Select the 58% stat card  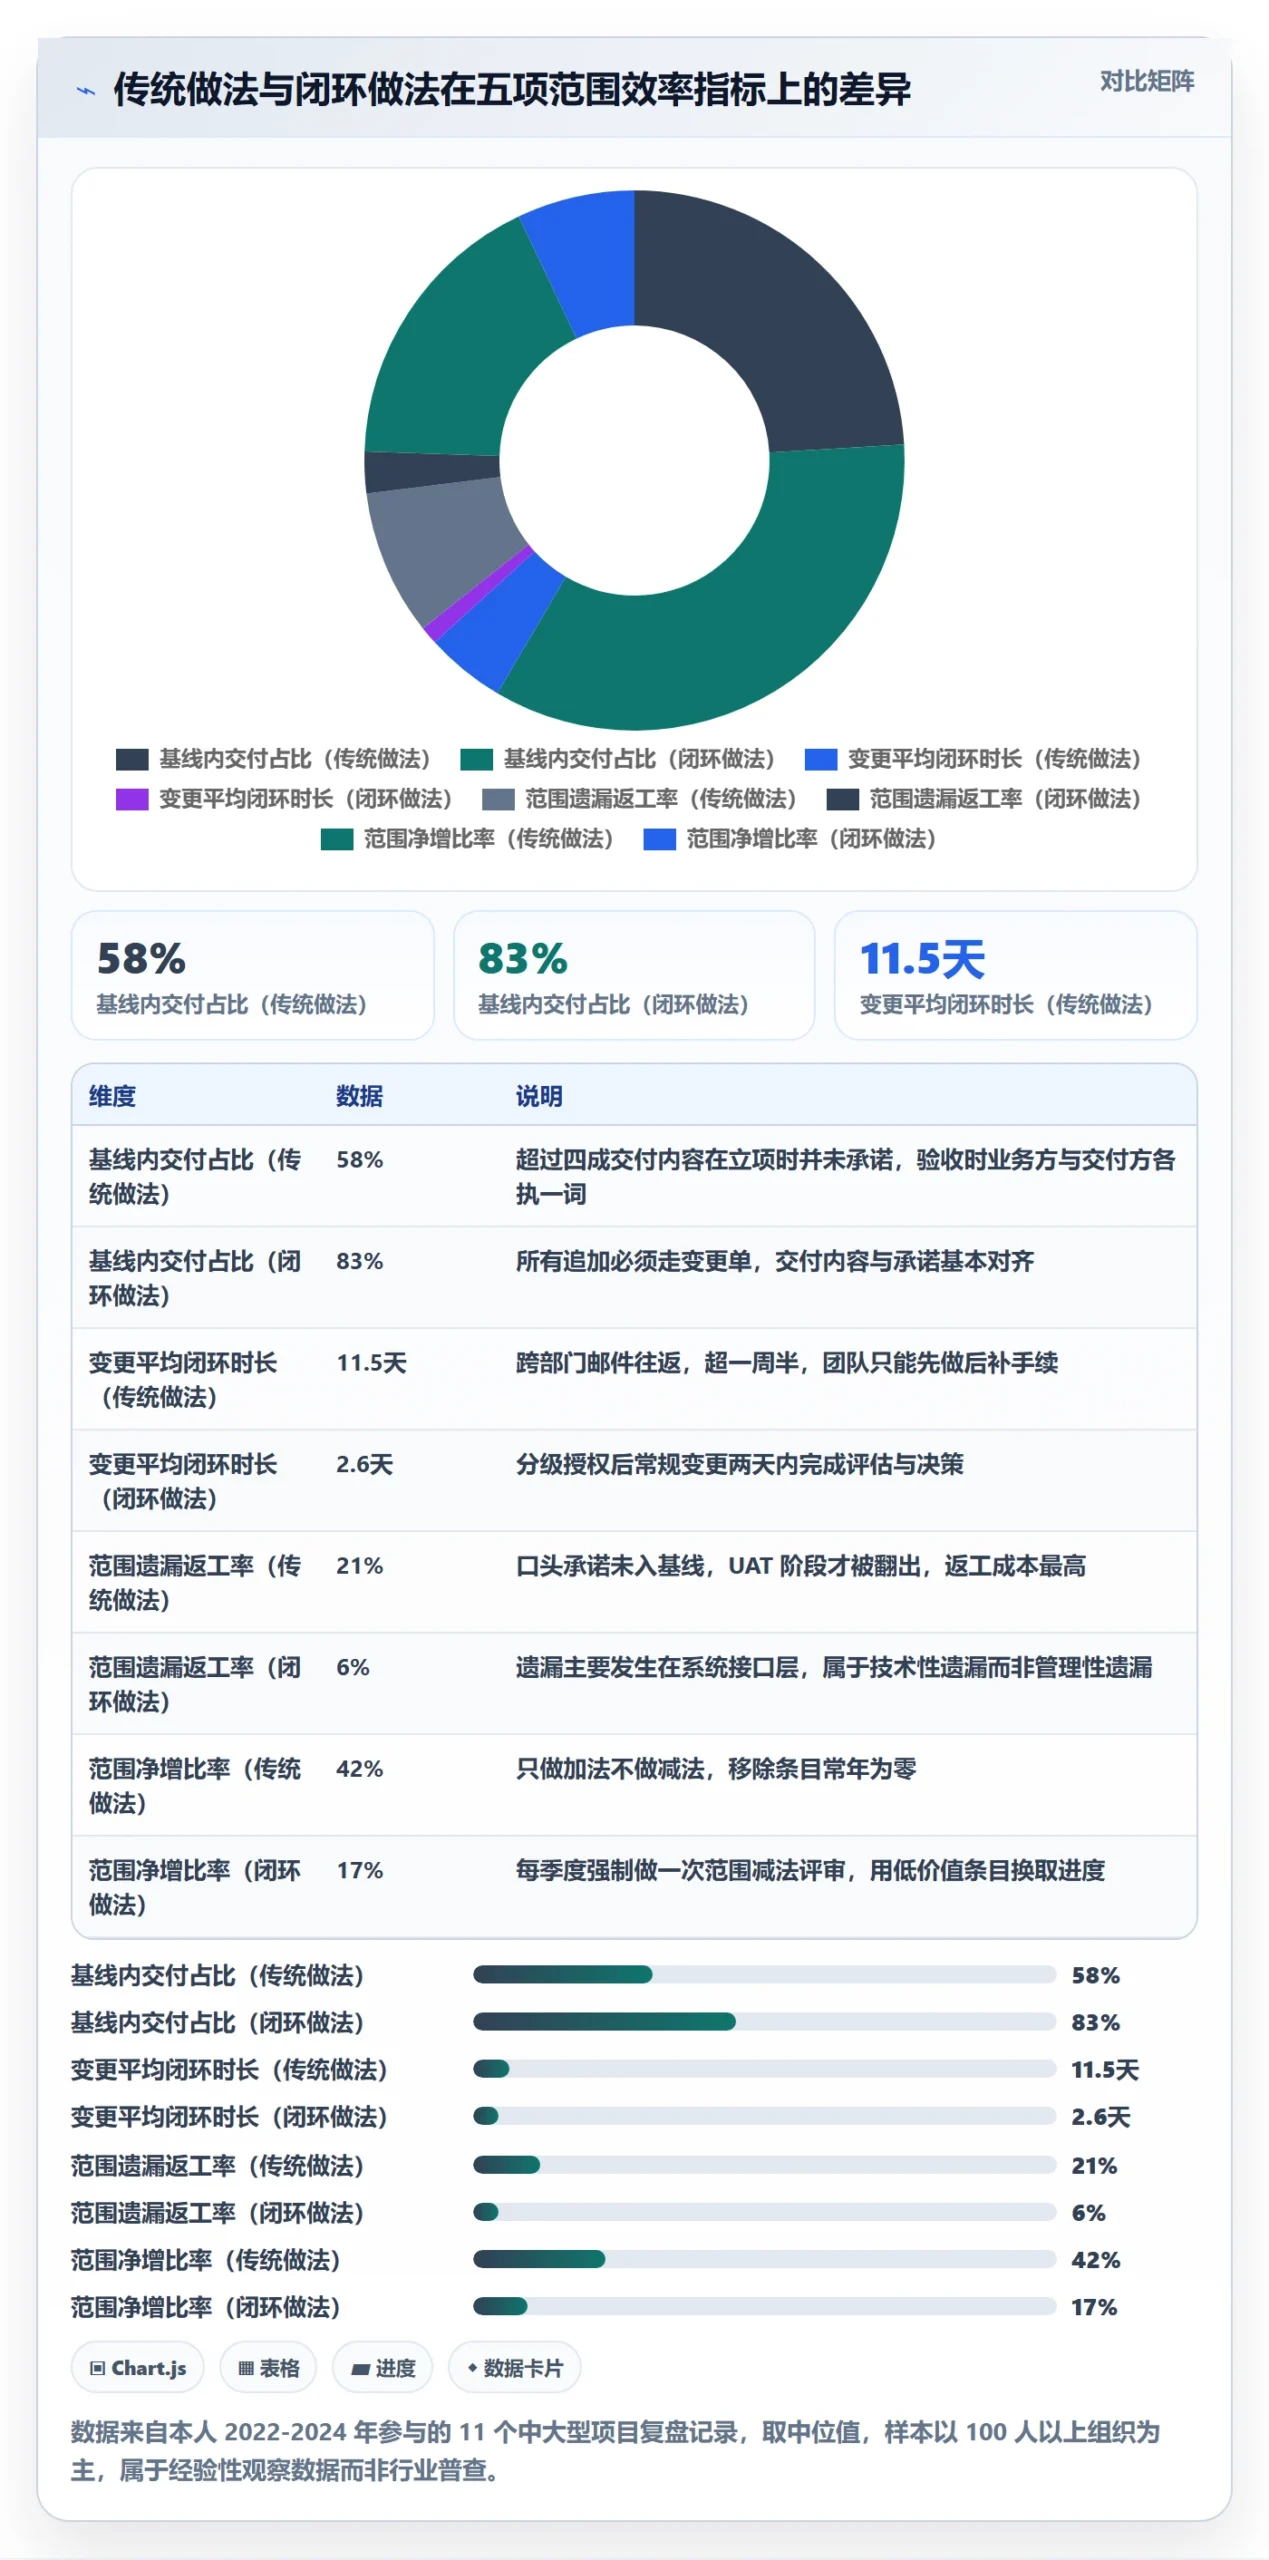253,975
